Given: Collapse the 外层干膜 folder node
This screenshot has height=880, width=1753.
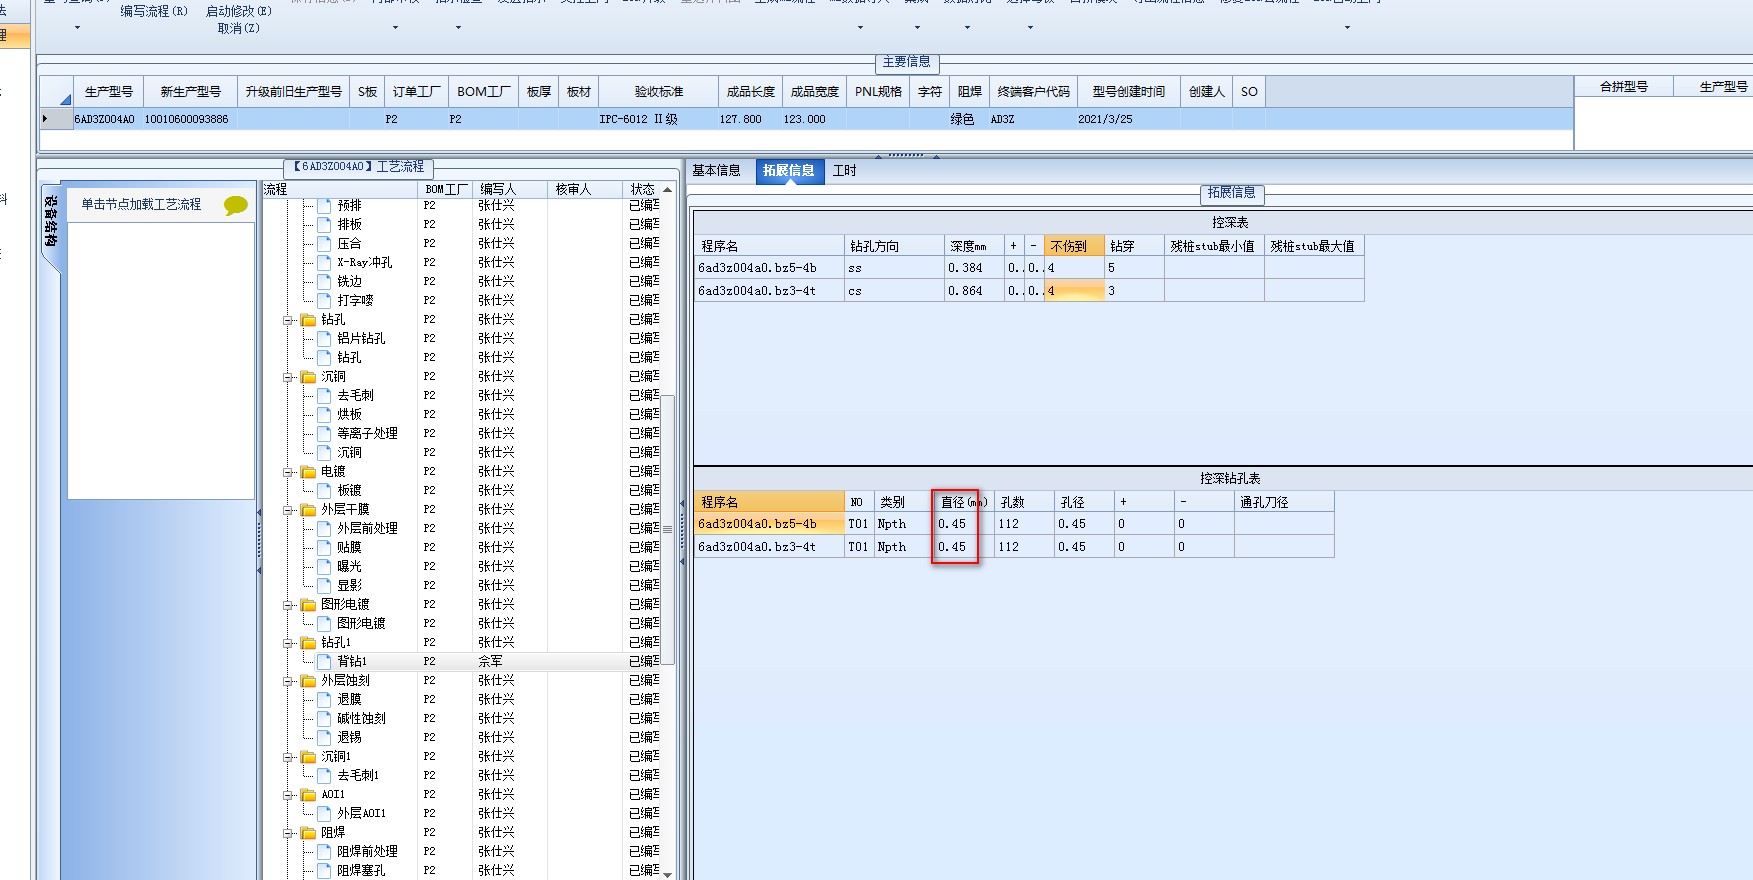Looking at the screenshot, I should pyautogui.click(x=289, y=510).
